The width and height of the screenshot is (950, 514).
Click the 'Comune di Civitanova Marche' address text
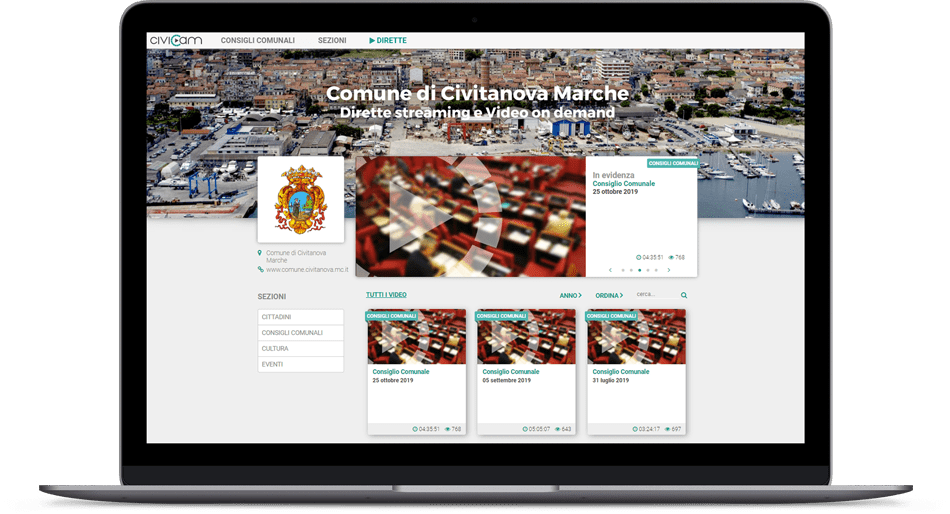click(296, 256)
